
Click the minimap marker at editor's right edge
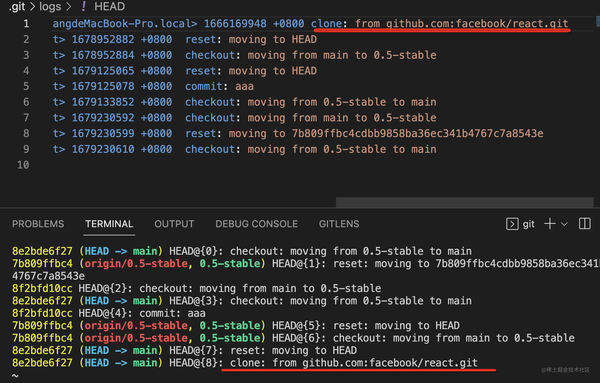598,21
